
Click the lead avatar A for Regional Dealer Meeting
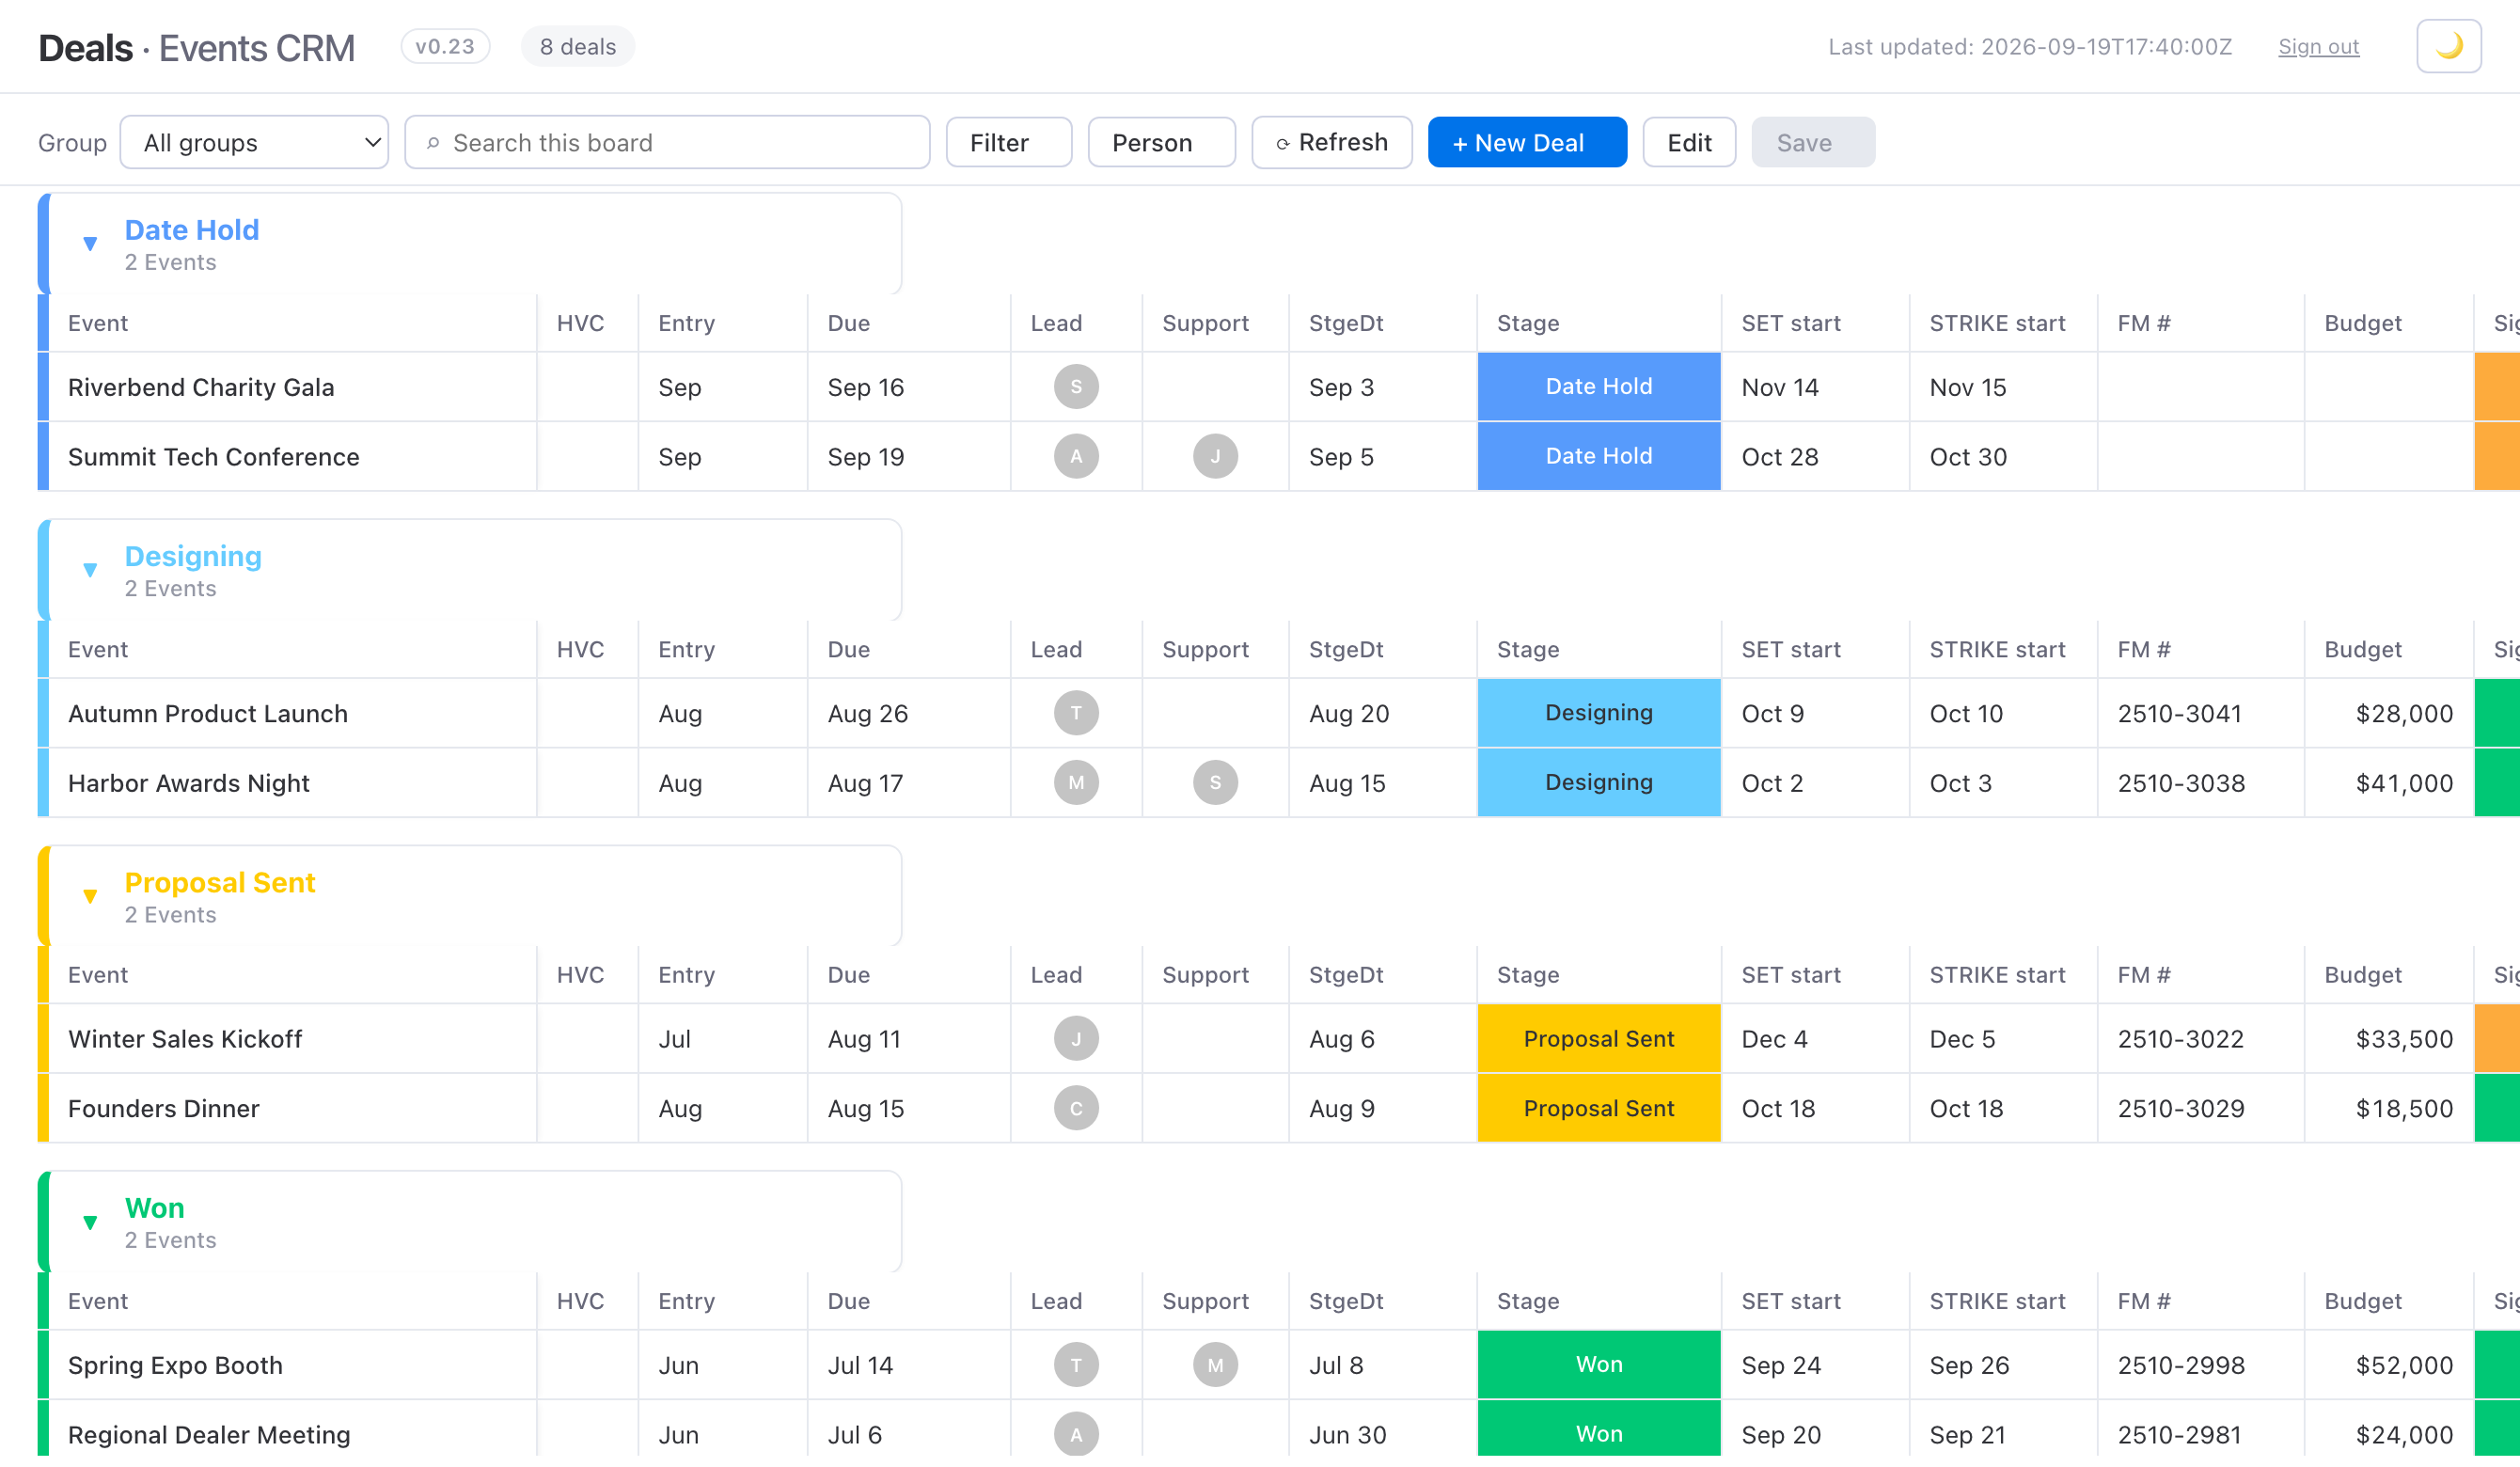tap(1076, 1435)
